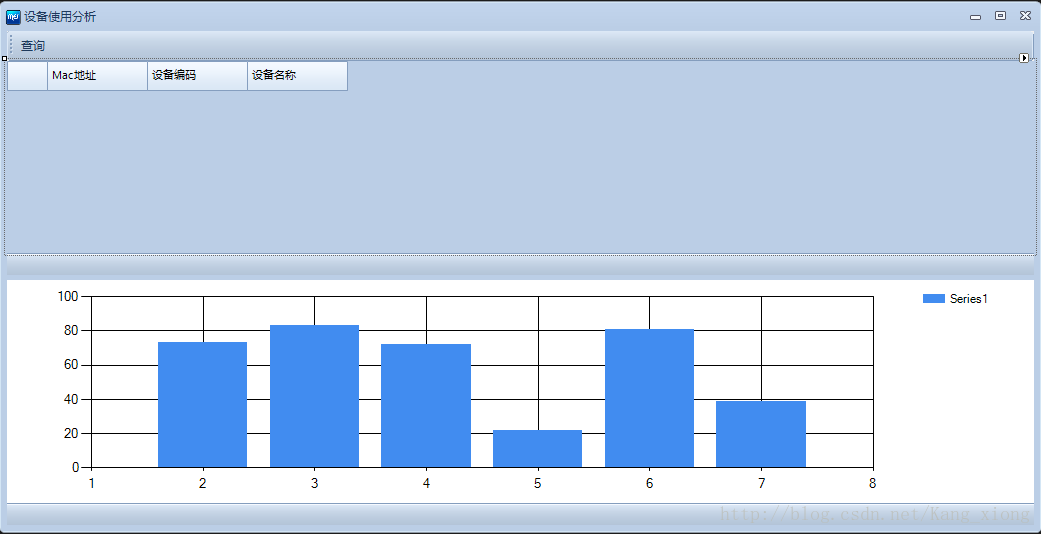Click the toolbar drag grip beside 查询

point(11,45)
